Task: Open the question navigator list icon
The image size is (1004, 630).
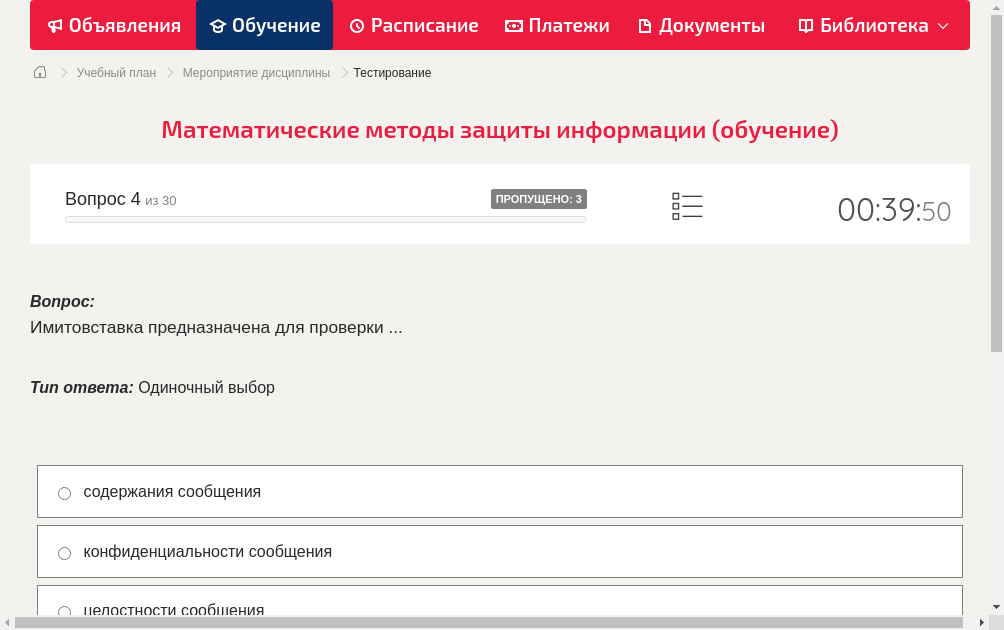Action: [x=687, y=206]
